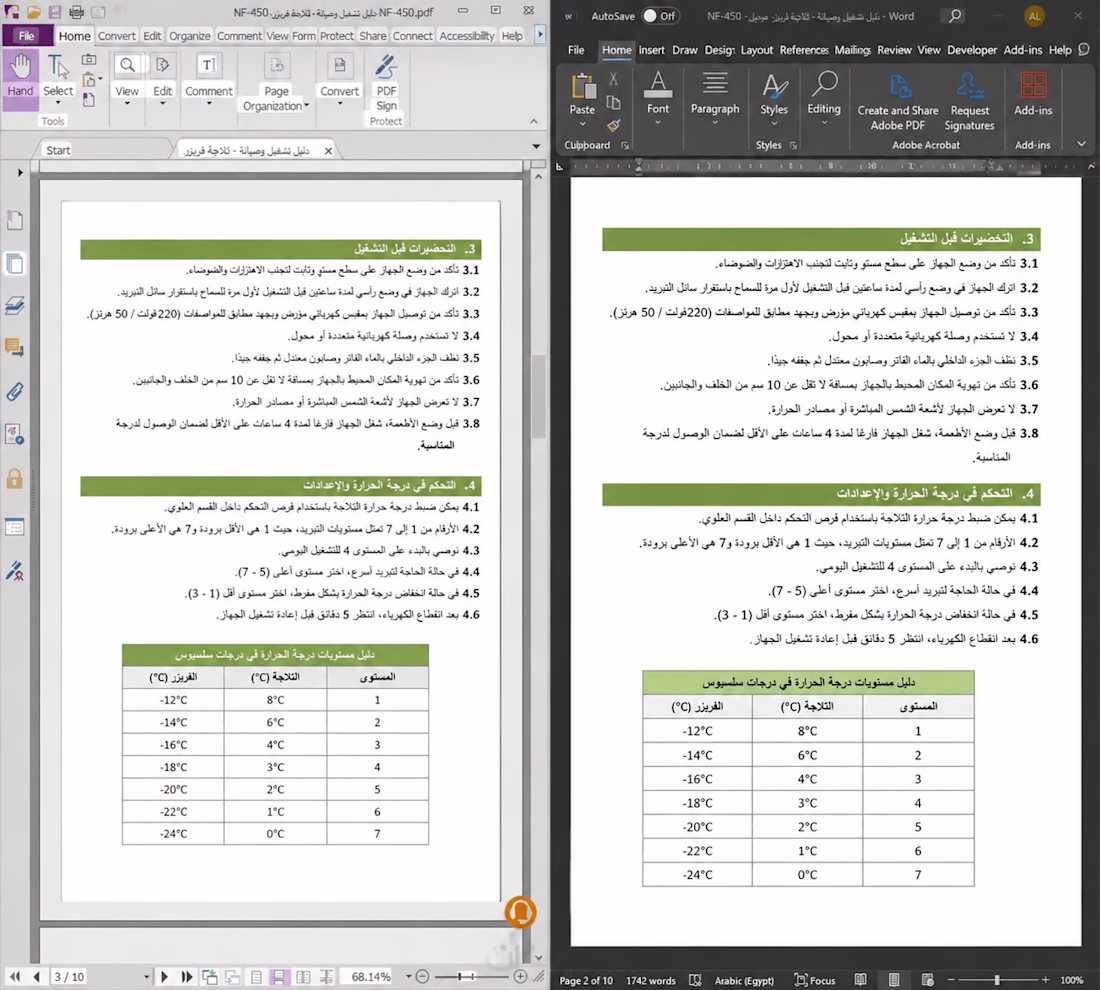Click the Copy icon in Word Clipboard group
This screenshot has width=1100, height=990.
(x=614, y=102)
